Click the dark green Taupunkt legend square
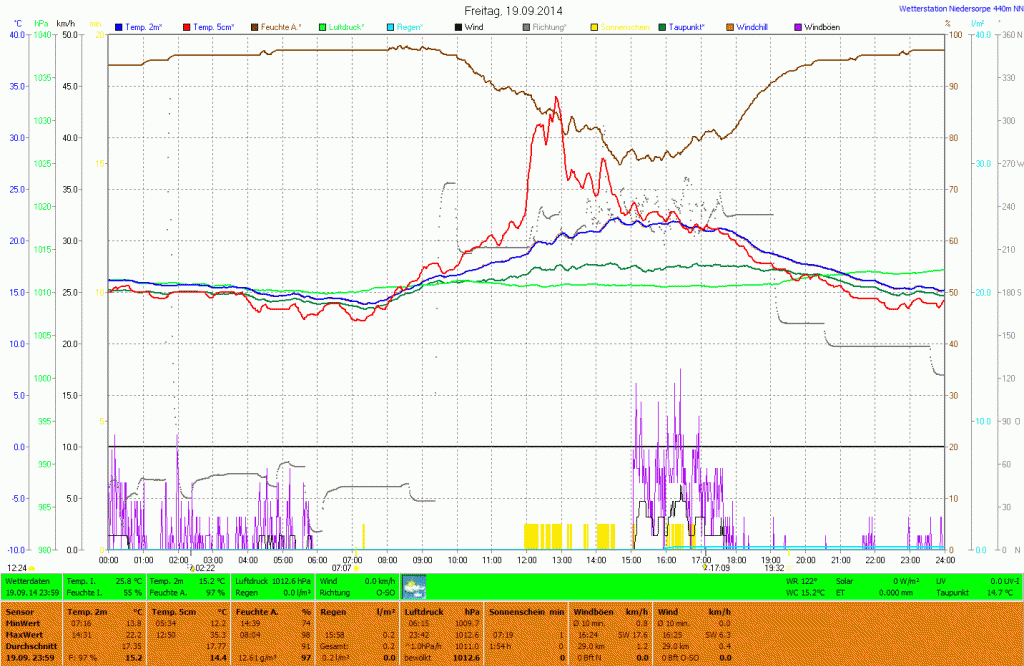This screenshot has height=666, width=1024. 663,27
